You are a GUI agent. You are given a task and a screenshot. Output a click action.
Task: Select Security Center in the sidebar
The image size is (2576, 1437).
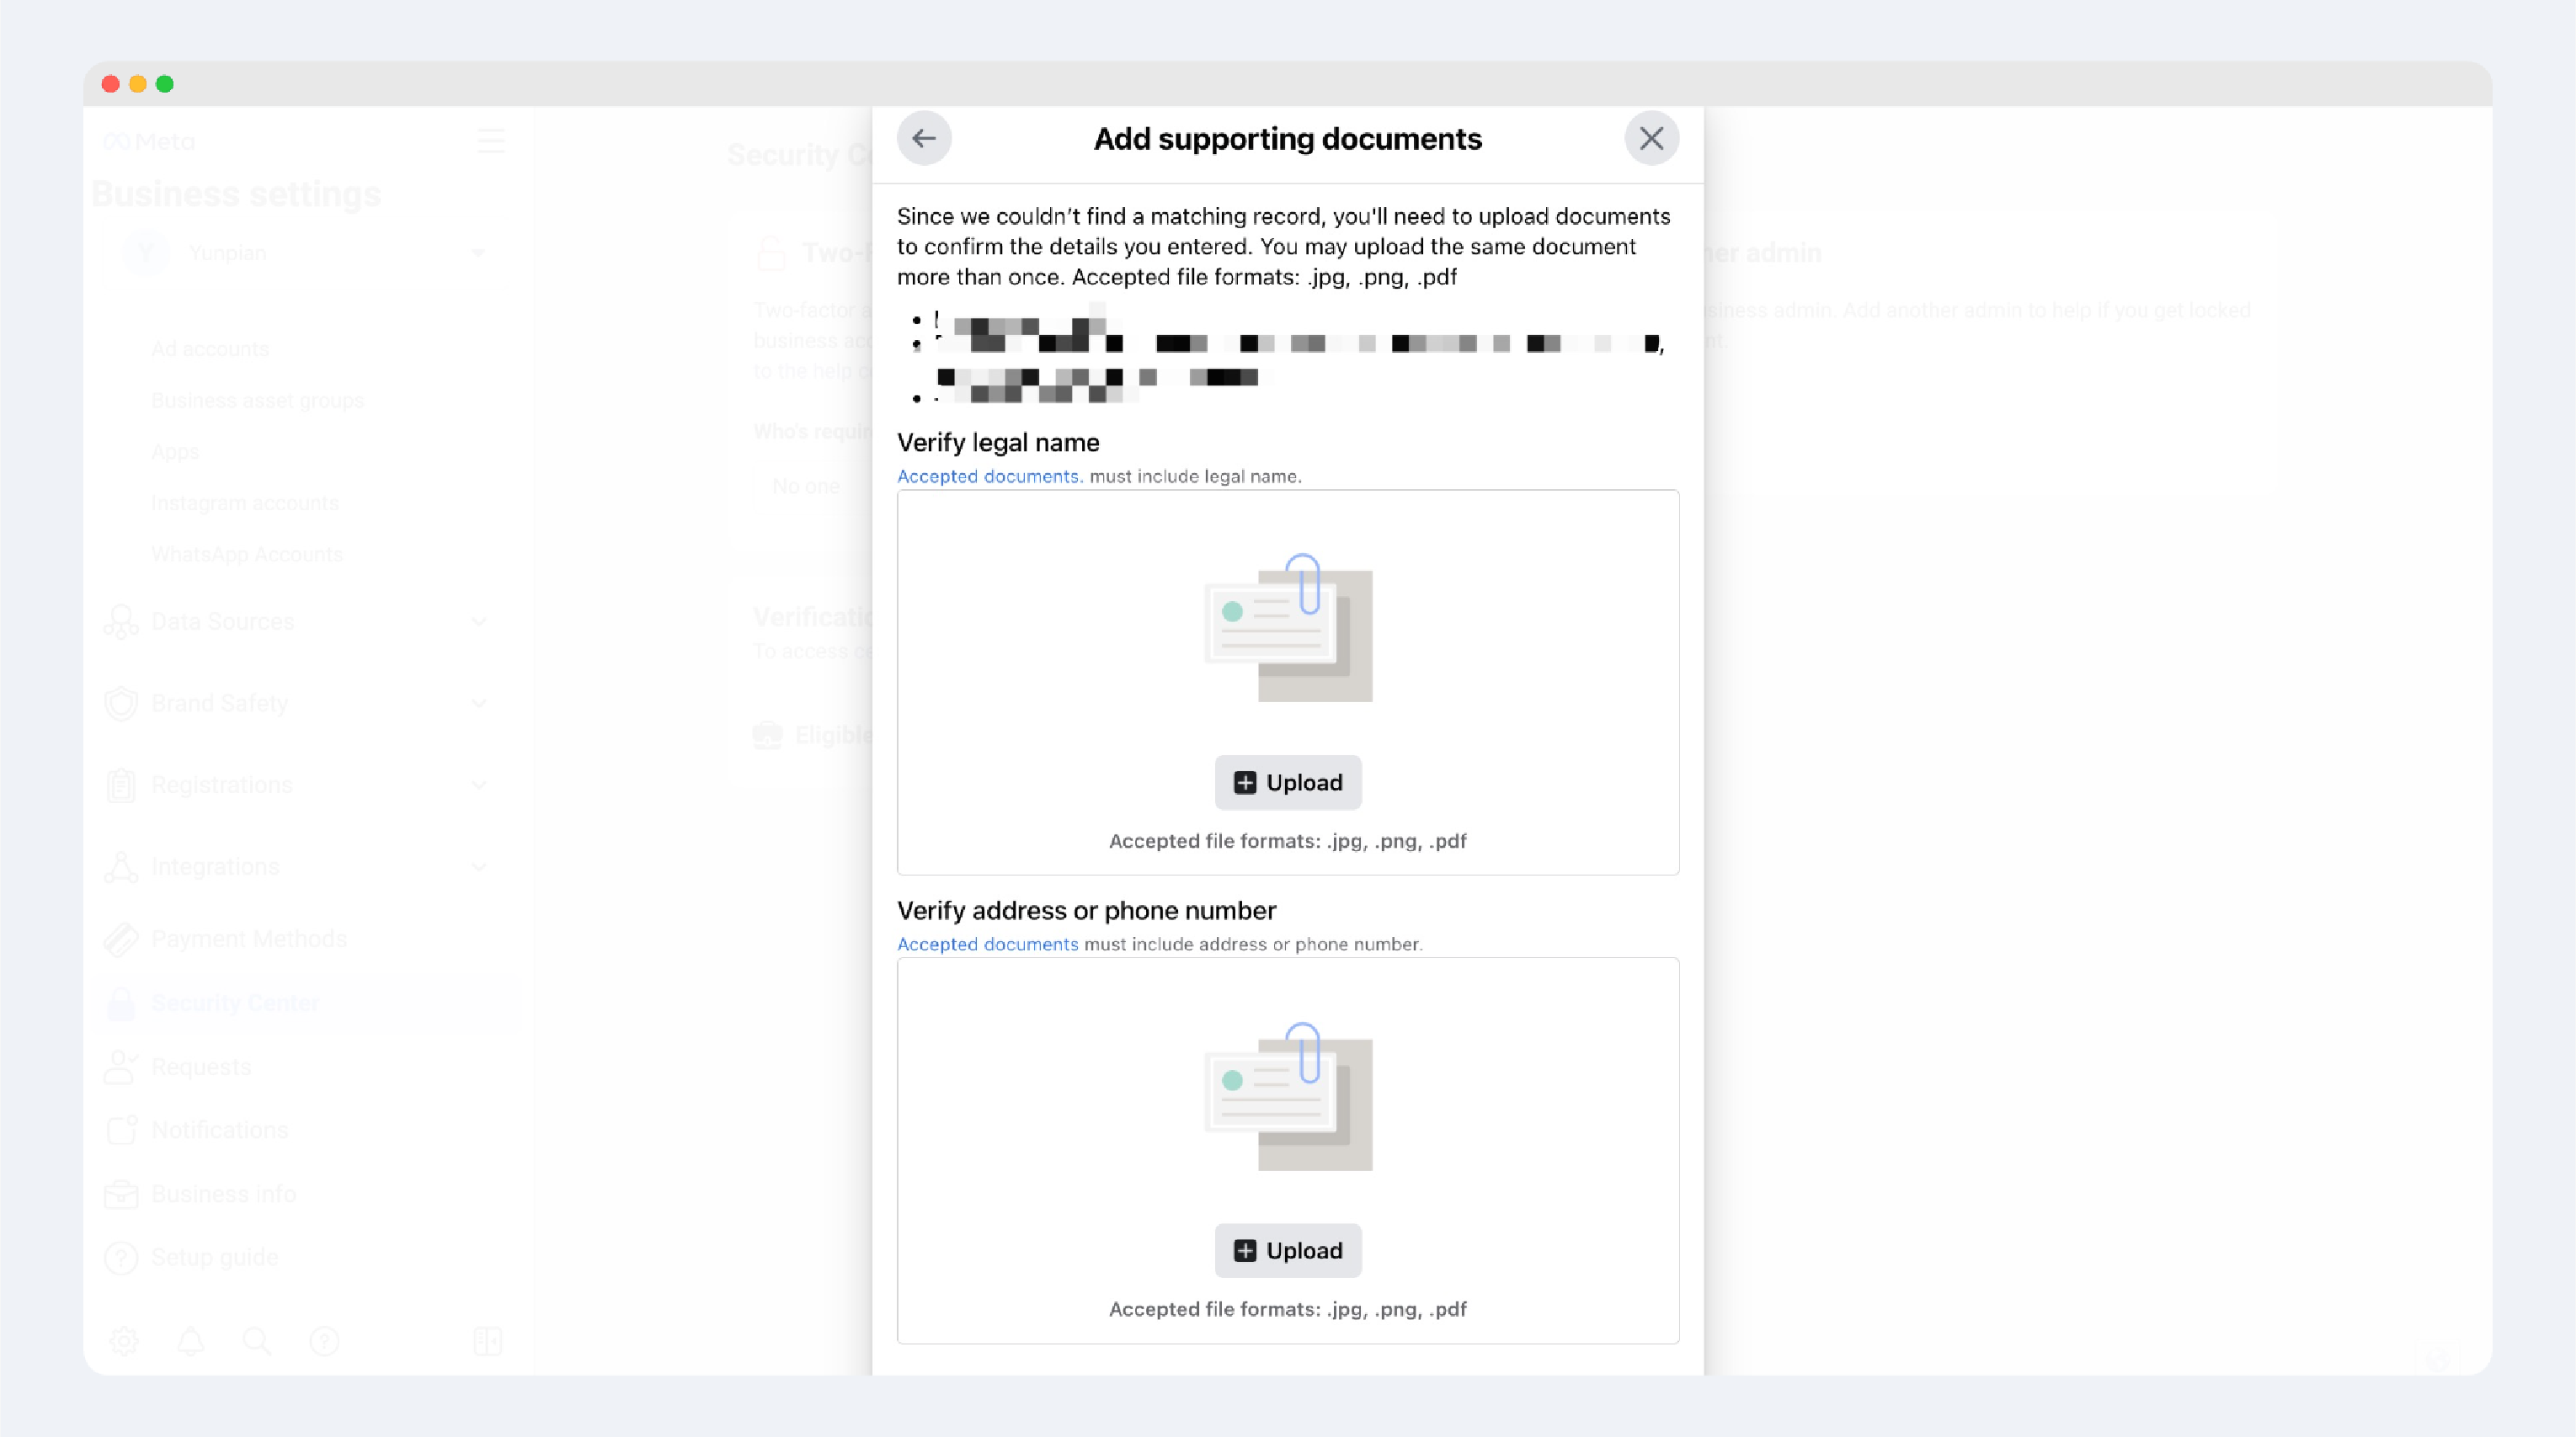(x=235, y=1003)
